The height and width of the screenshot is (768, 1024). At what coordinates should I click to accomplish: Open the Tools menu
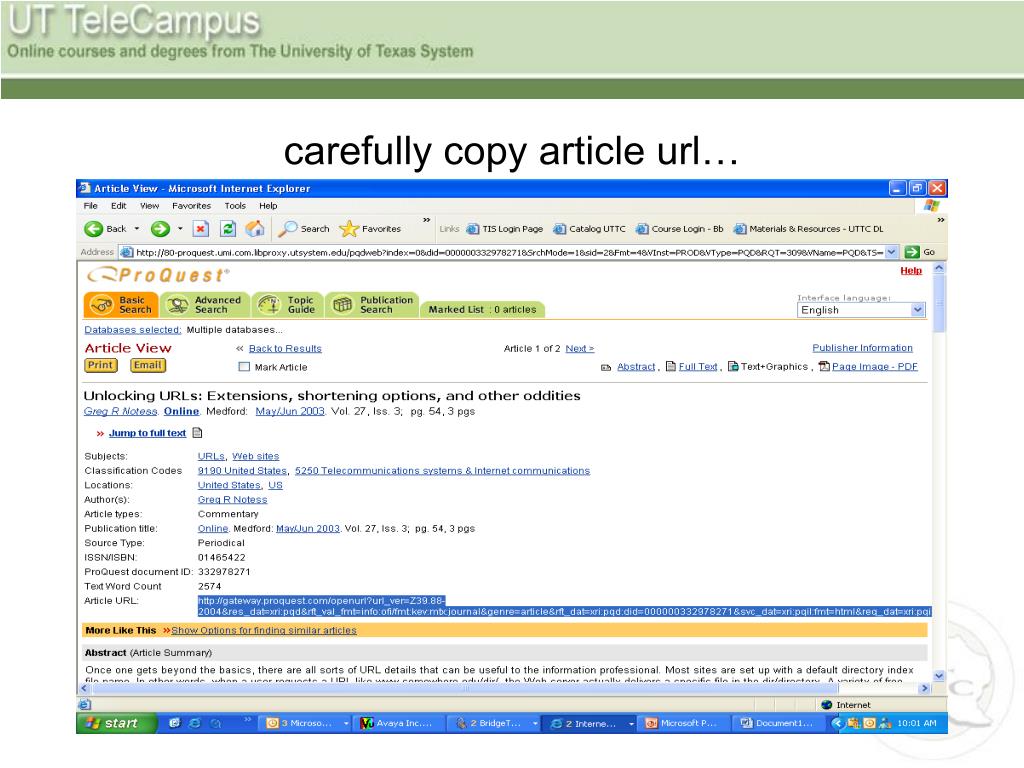pos(235,206)
